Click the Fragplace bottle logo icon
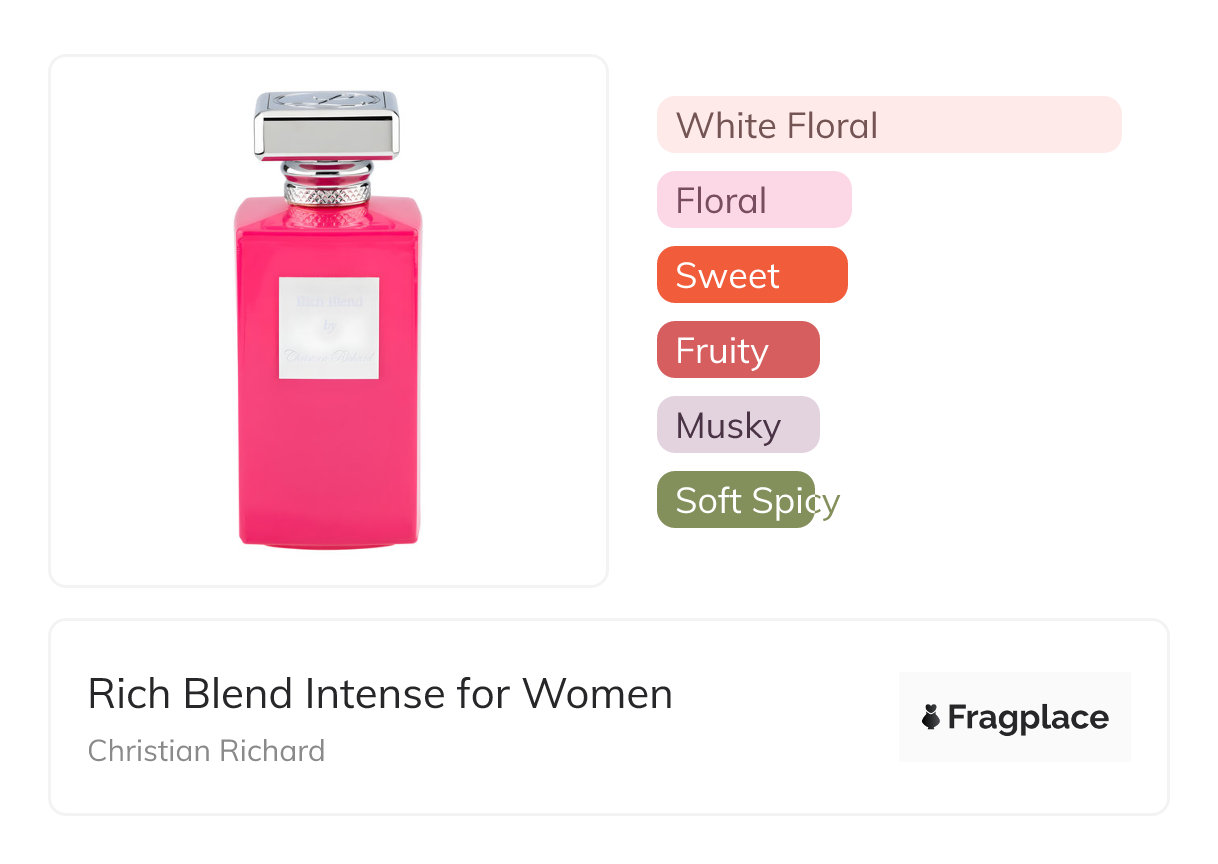This screenshot has width=1218, height=864. point(931,717)
